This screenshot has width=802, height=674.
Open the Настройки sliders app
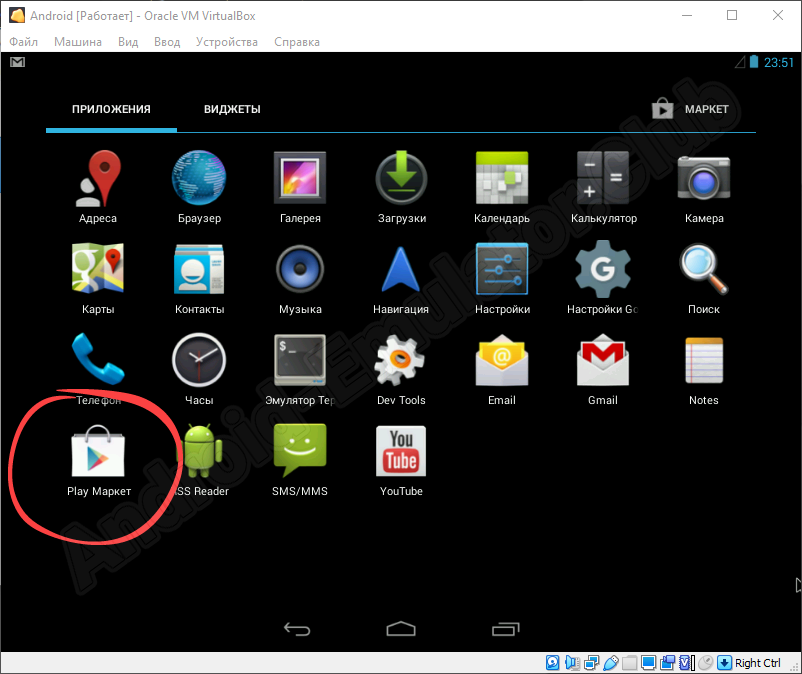pyautogui.click(x=502, y=278)
